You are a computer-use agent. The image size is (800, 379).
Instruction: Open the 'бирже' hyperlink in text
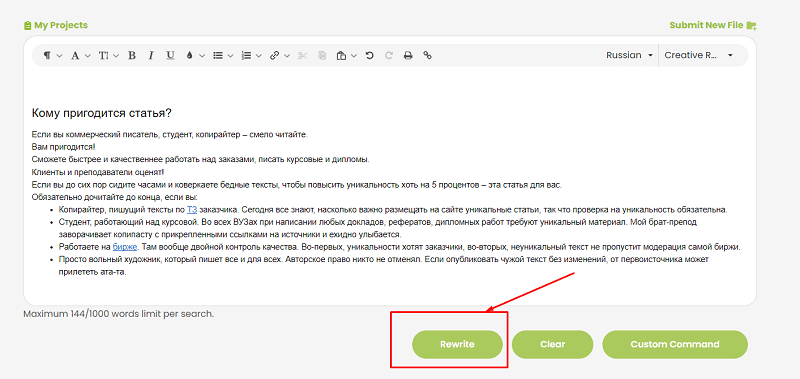125,247
